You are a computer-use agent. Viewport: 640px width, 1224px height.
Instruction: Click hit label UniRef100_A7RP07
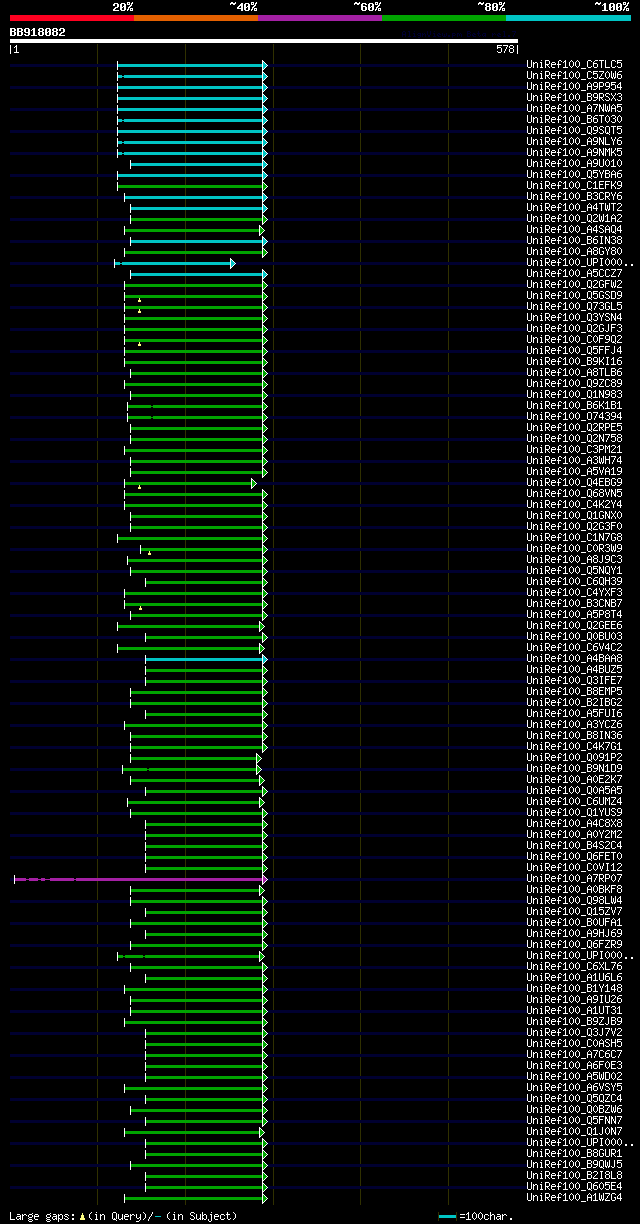(574, 879)
